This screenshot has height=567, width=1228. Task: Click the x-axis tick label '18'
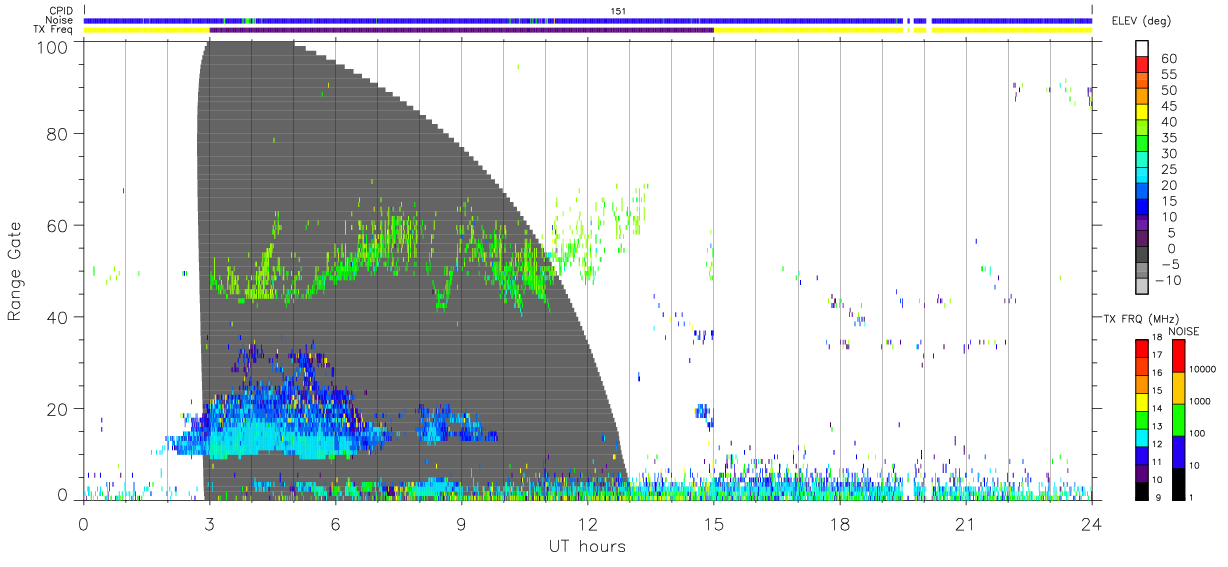(x=840, y=524)
